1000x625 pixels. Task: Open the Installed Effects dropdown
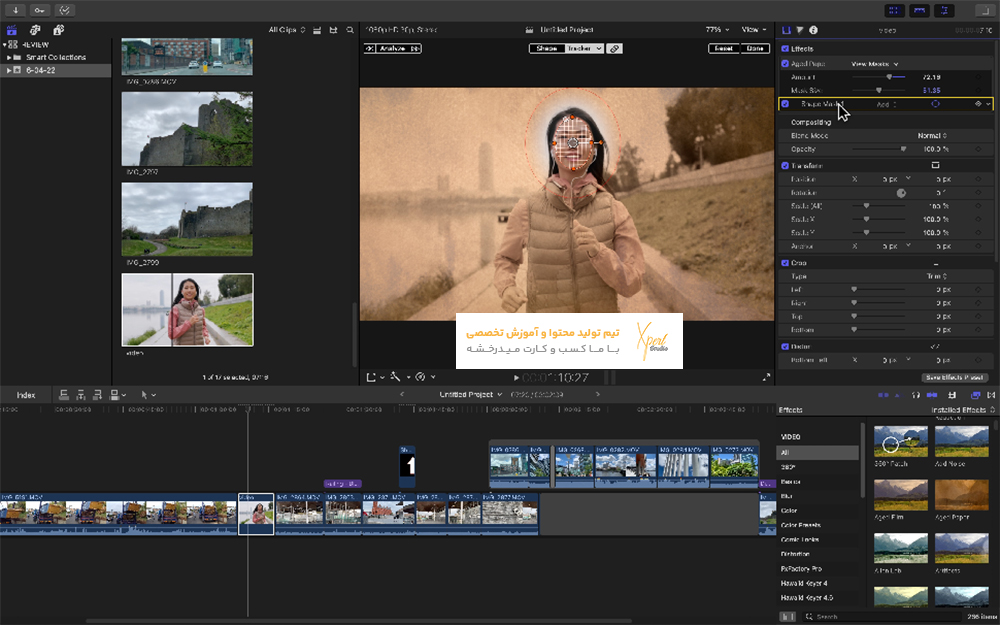pos(963,409)
